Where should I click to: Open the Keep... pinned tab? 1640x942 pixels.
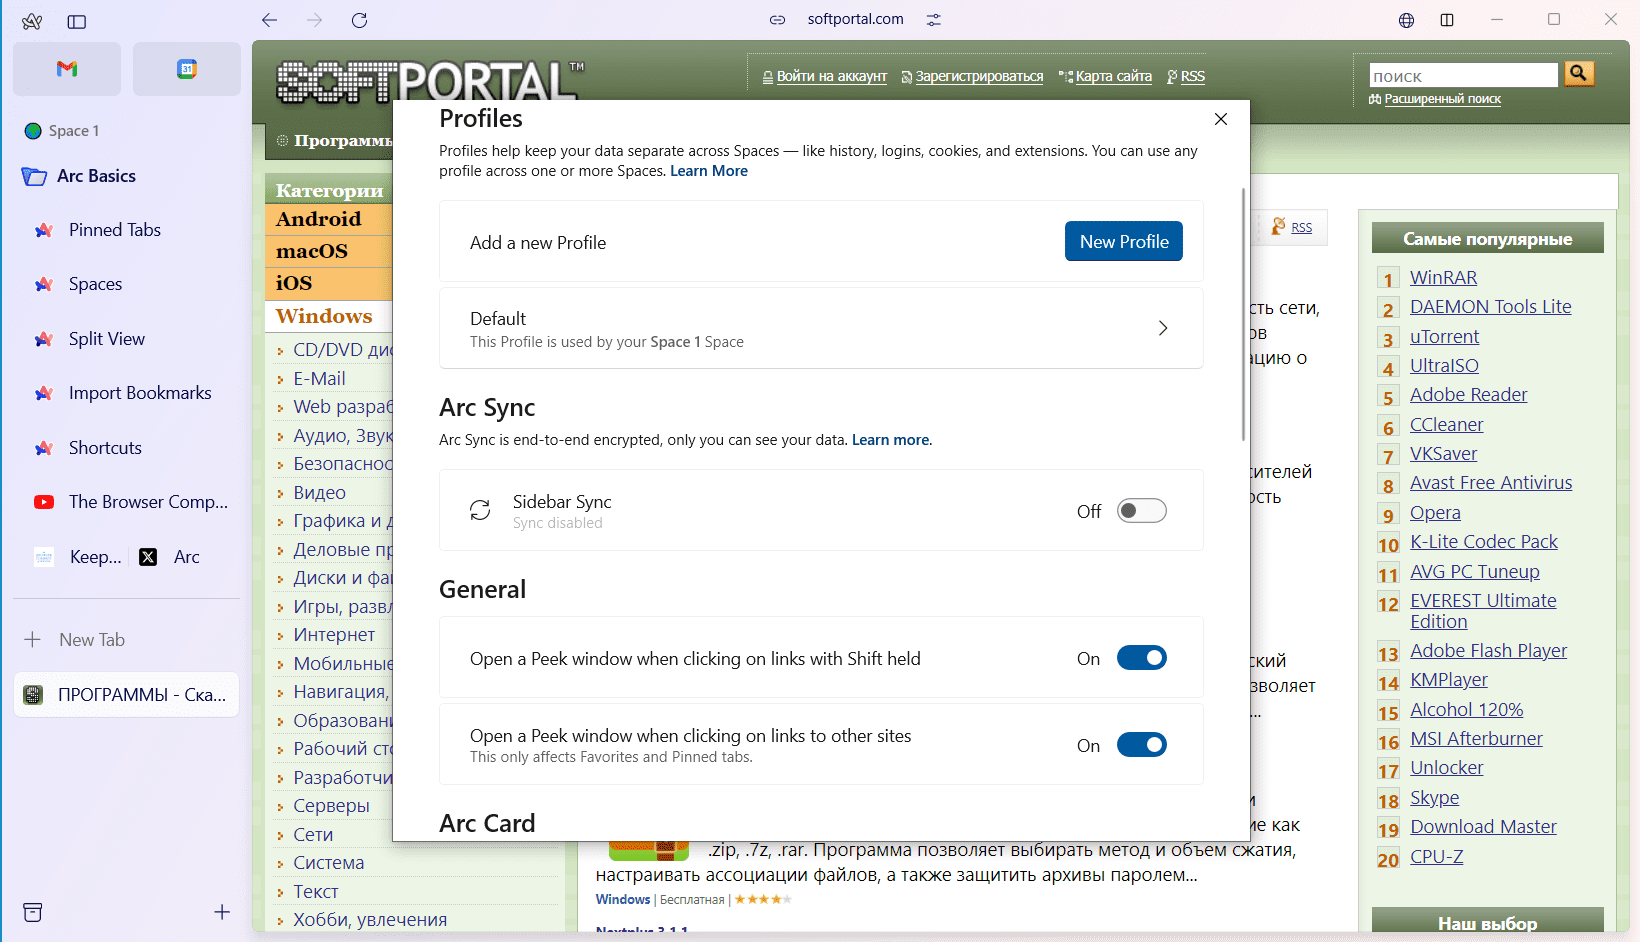point(78,557)
